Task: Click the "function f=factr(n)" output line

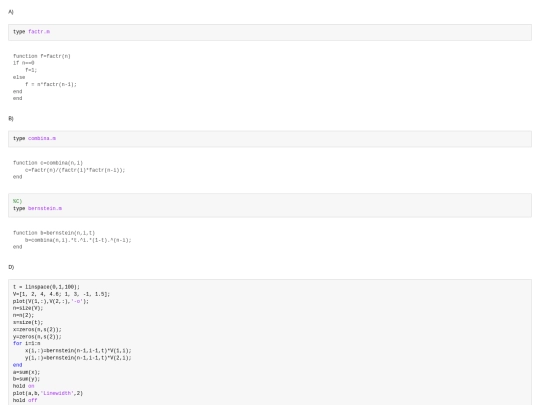Action: 42,56
